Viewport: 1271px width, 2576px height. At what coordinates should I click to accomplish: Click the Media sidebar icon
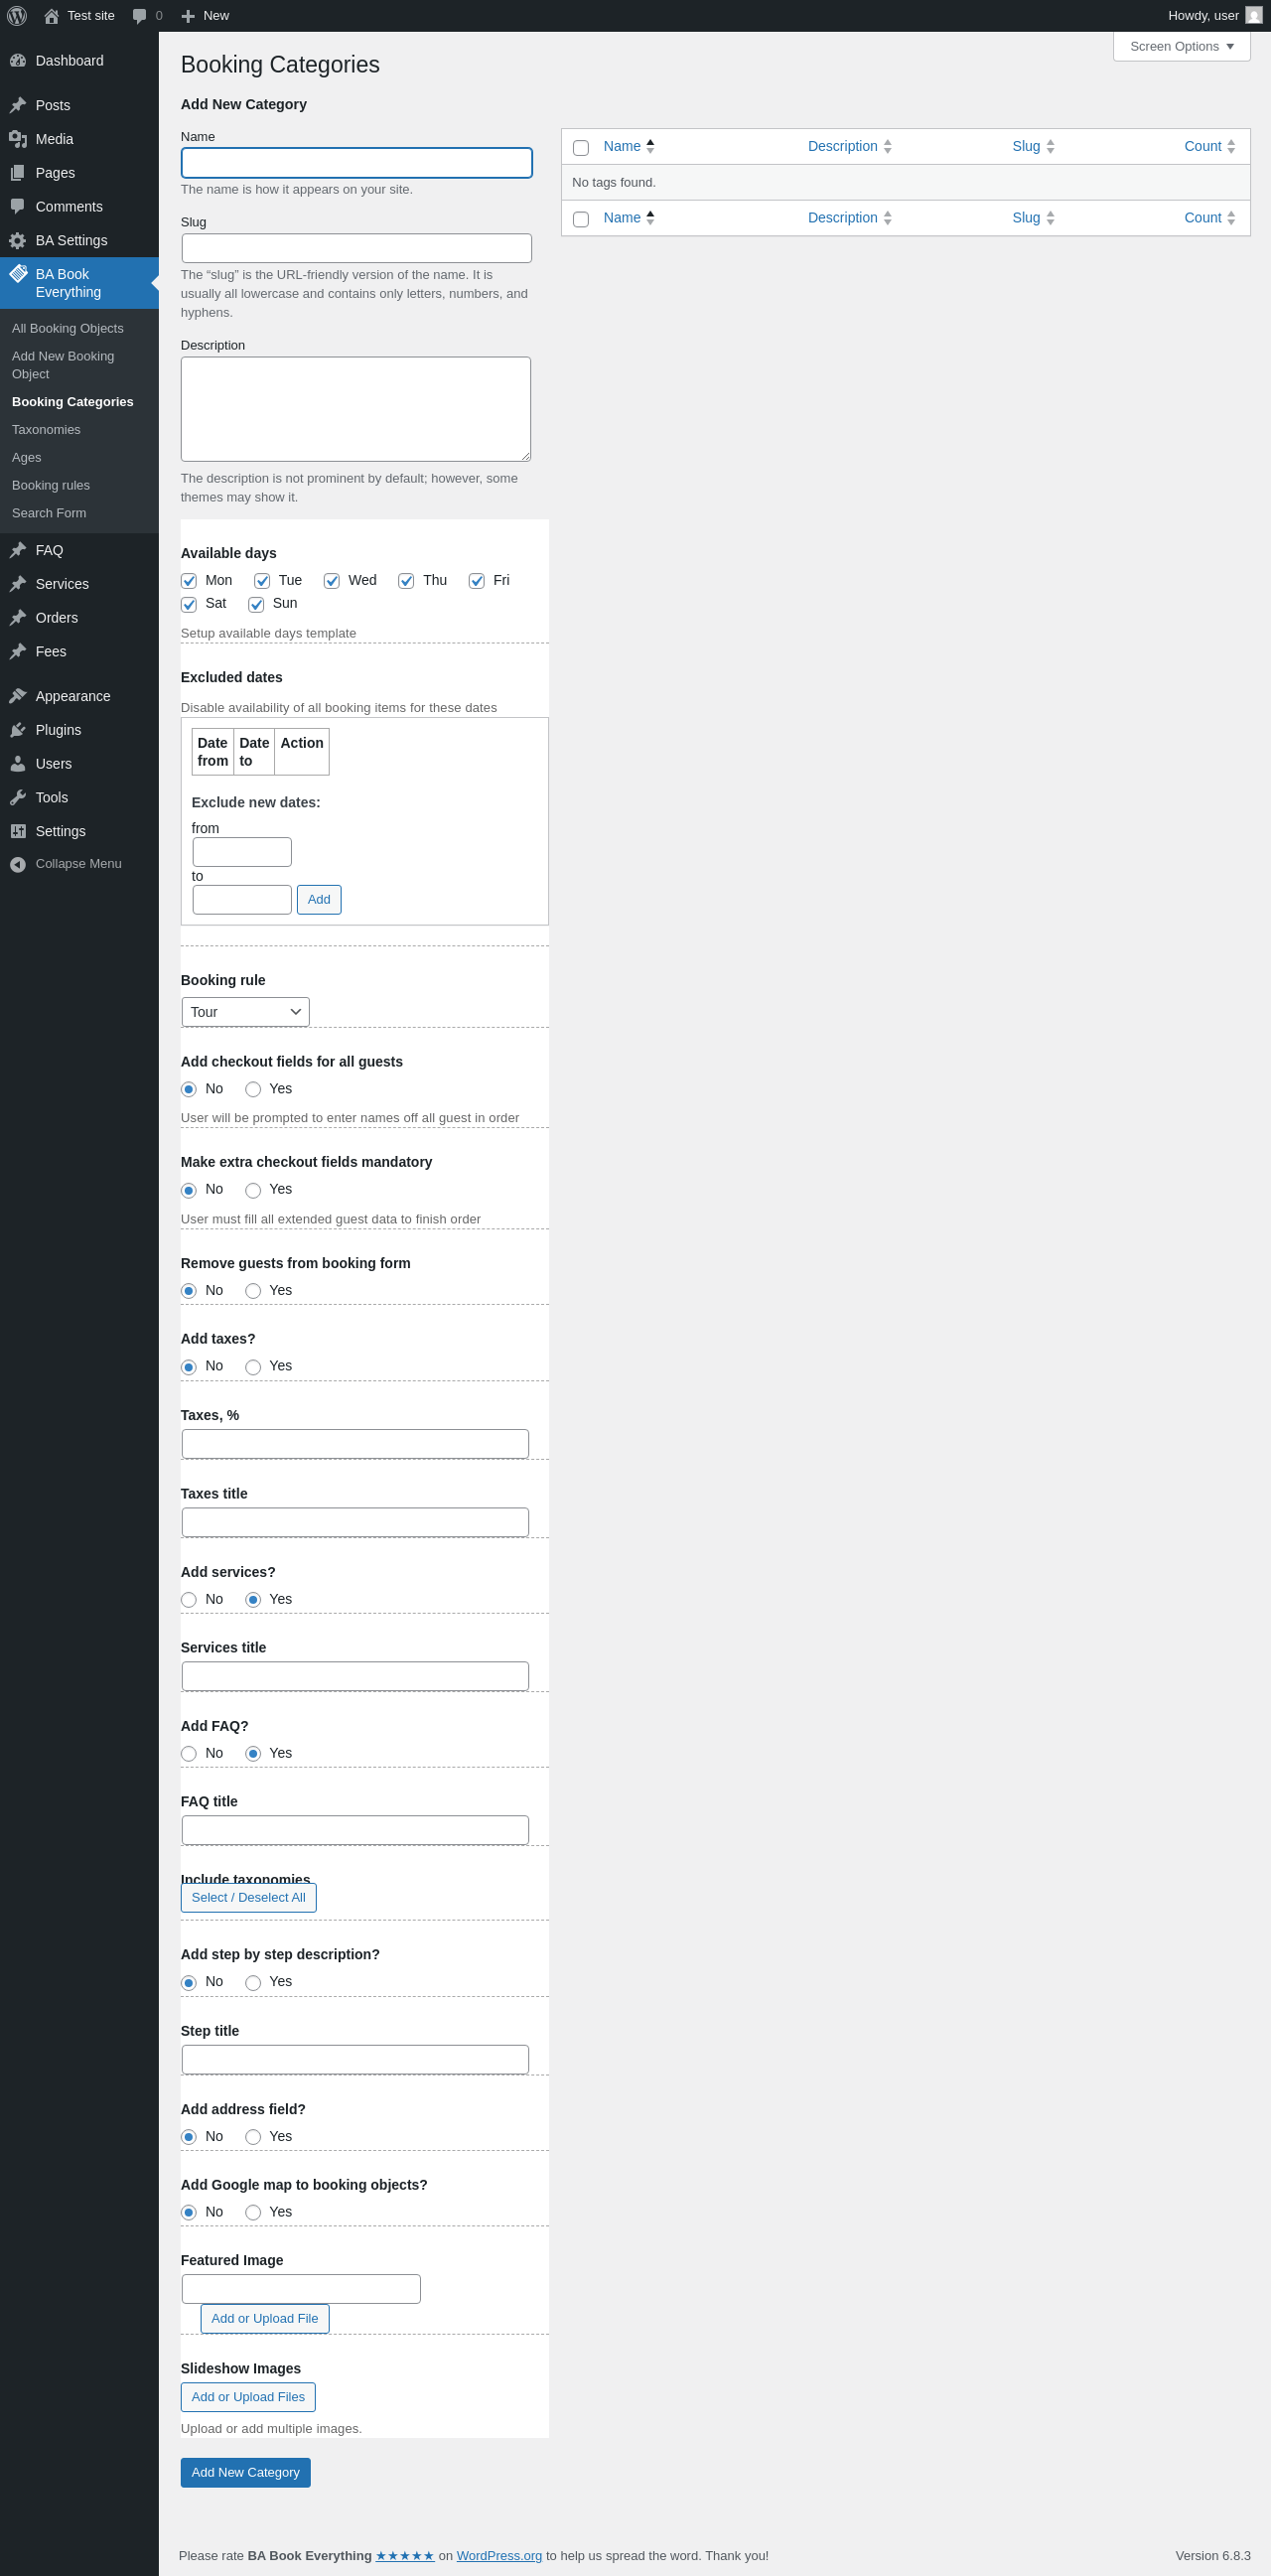(x=18, y=139)
